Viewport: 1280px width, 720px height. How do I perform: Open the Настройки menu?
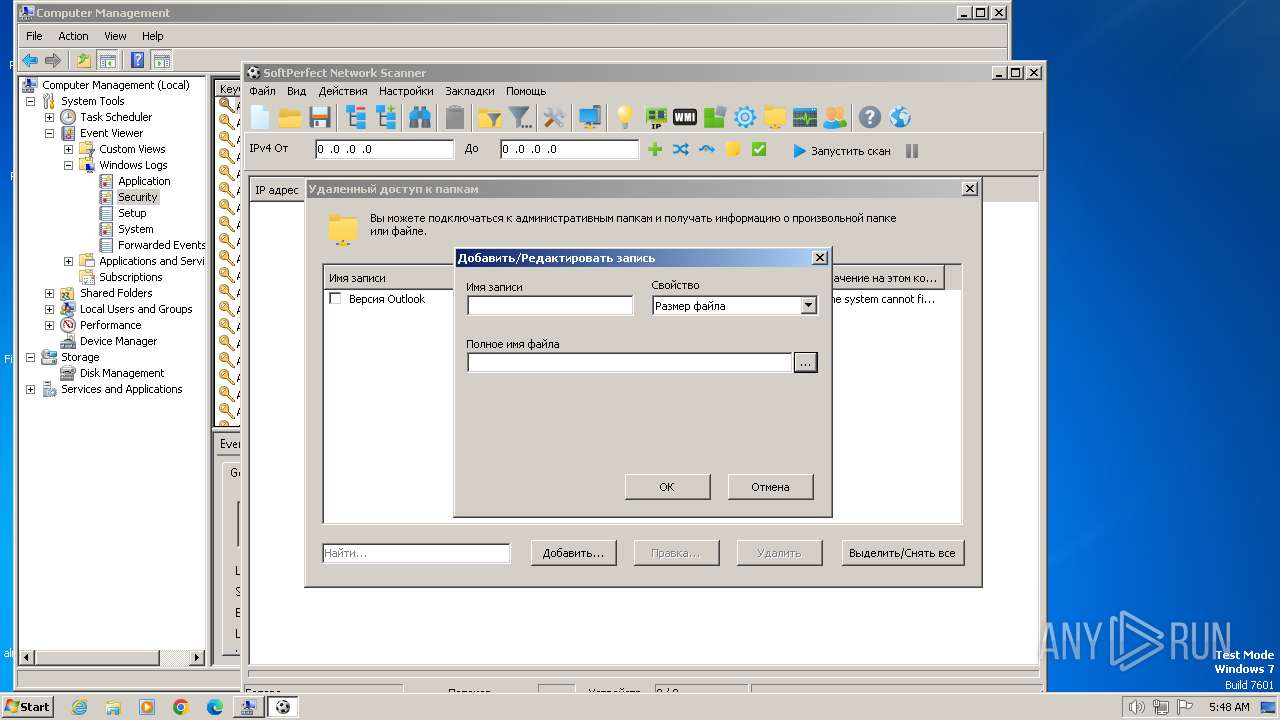[x=406, y=91]
